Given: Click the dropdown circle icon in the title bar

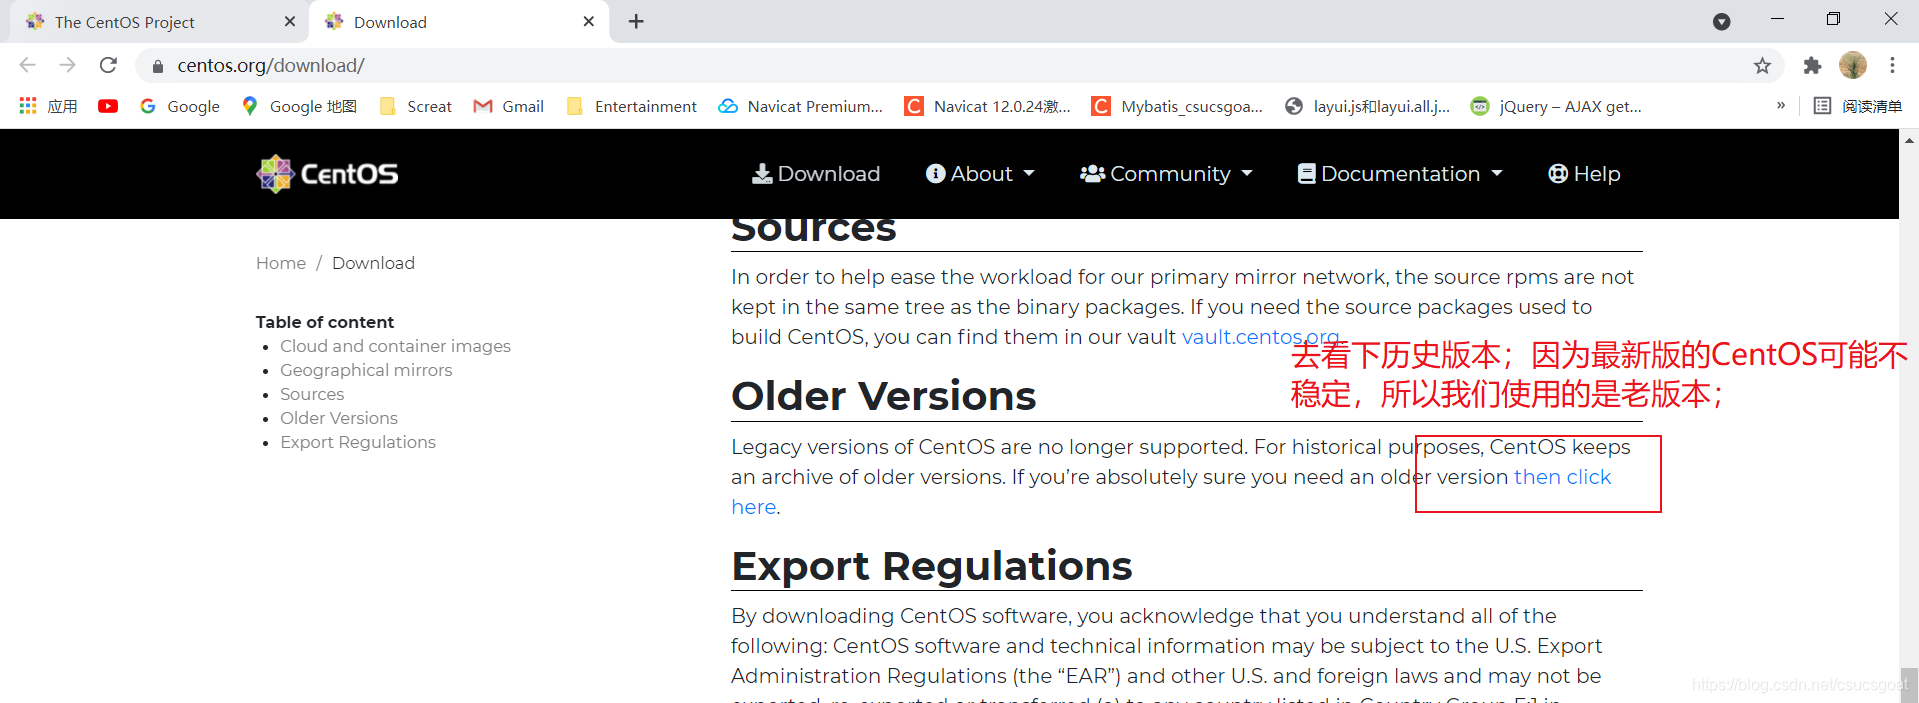Looking at the screenshot, I should (1721, 22).
